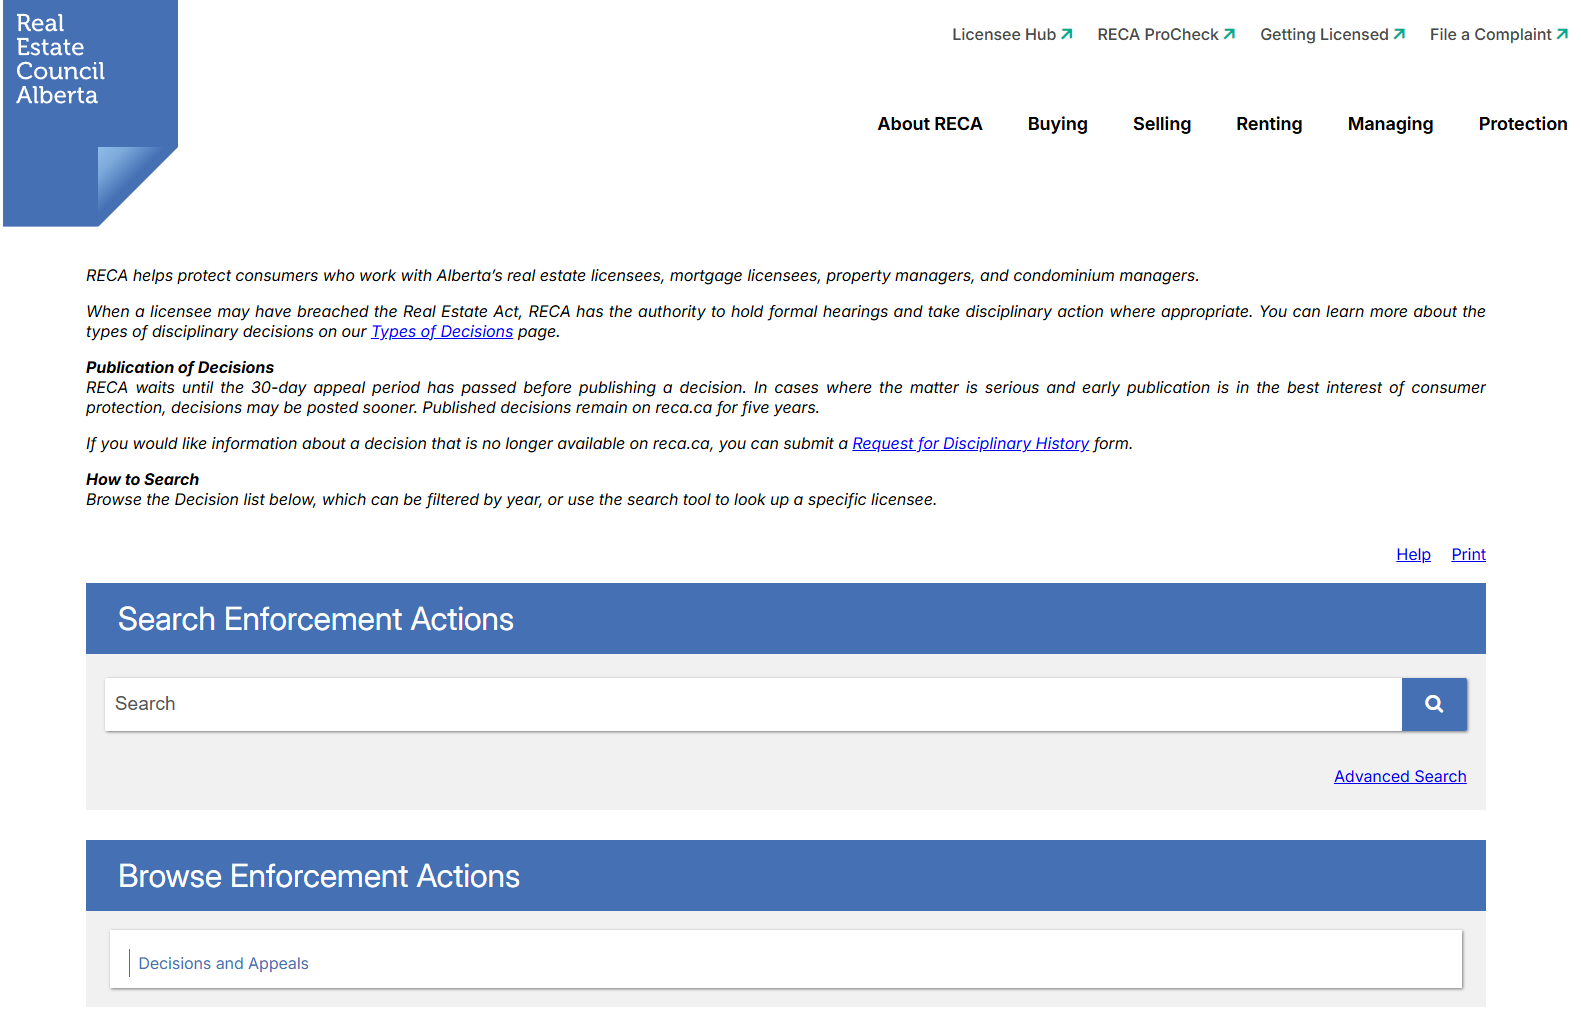This screenshot has height=1014, width=1581.
Task: Open the About RECA menu
Action: (929, 124)
